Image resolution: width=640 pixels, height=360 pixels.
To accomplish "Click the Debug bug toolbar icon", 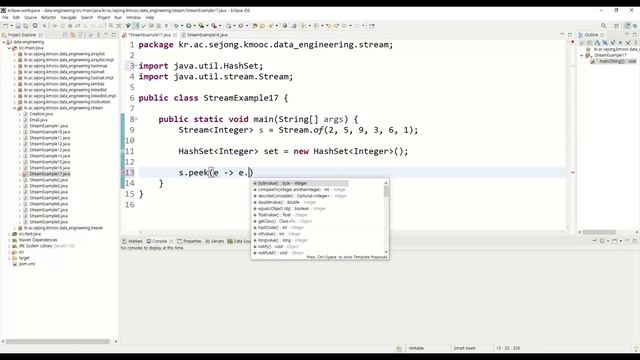I will (x=176, y=26).
